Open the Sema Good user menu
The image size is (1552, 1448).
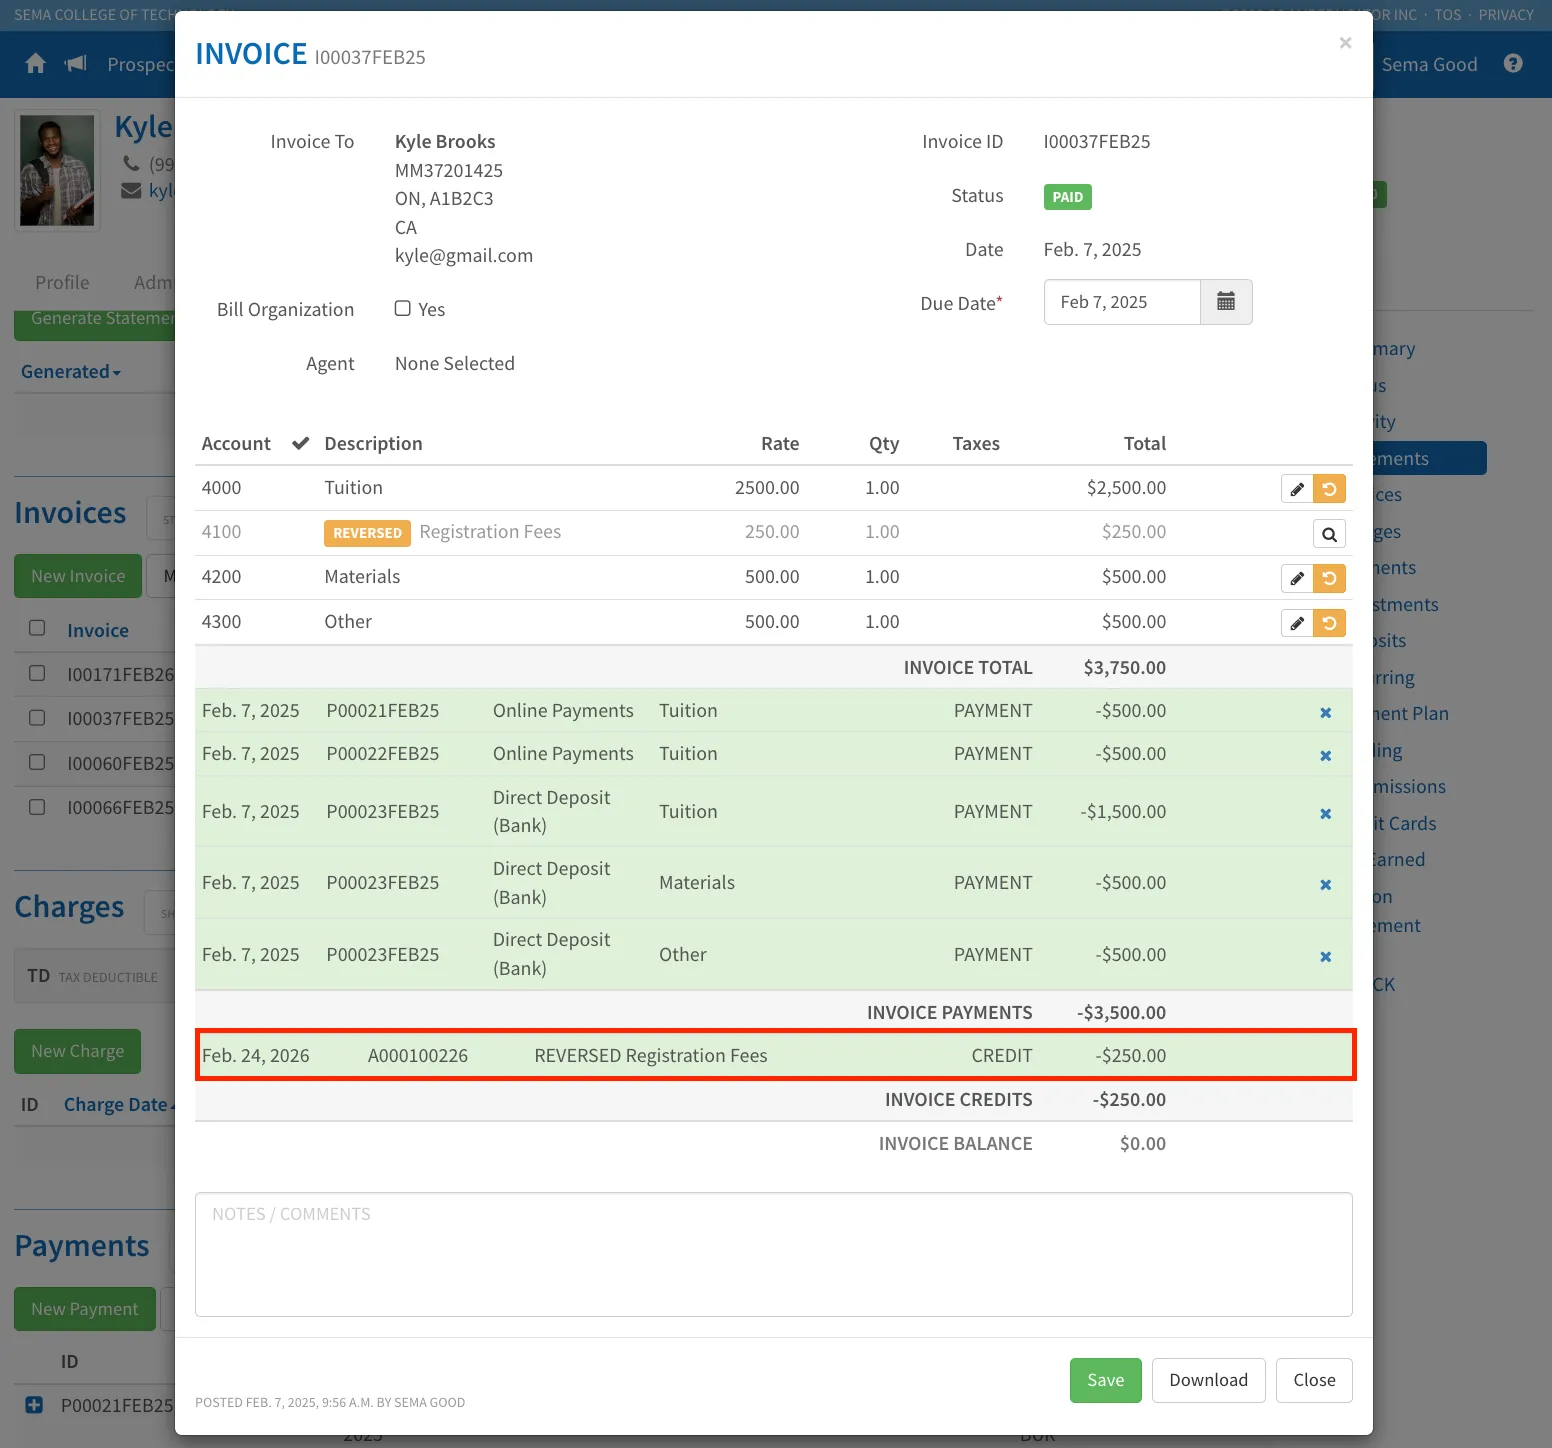(1429, 64)
